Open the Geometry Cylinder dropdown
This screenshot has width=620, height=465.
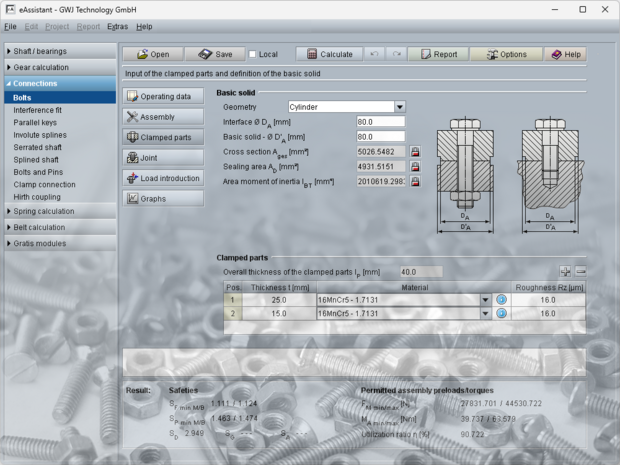400,107
